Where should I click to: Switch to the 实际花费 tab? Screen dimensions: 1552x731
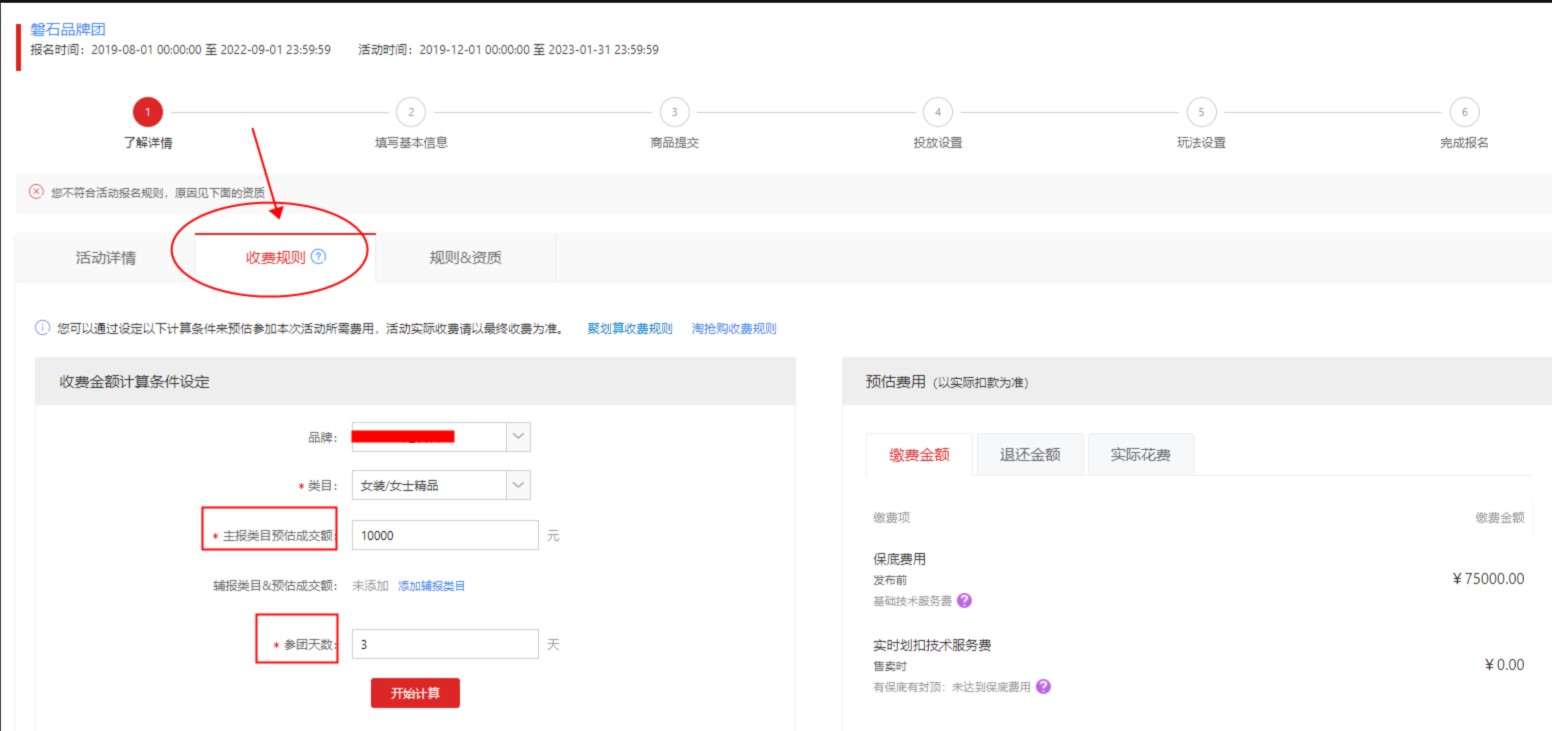[x=1140, y=455]
